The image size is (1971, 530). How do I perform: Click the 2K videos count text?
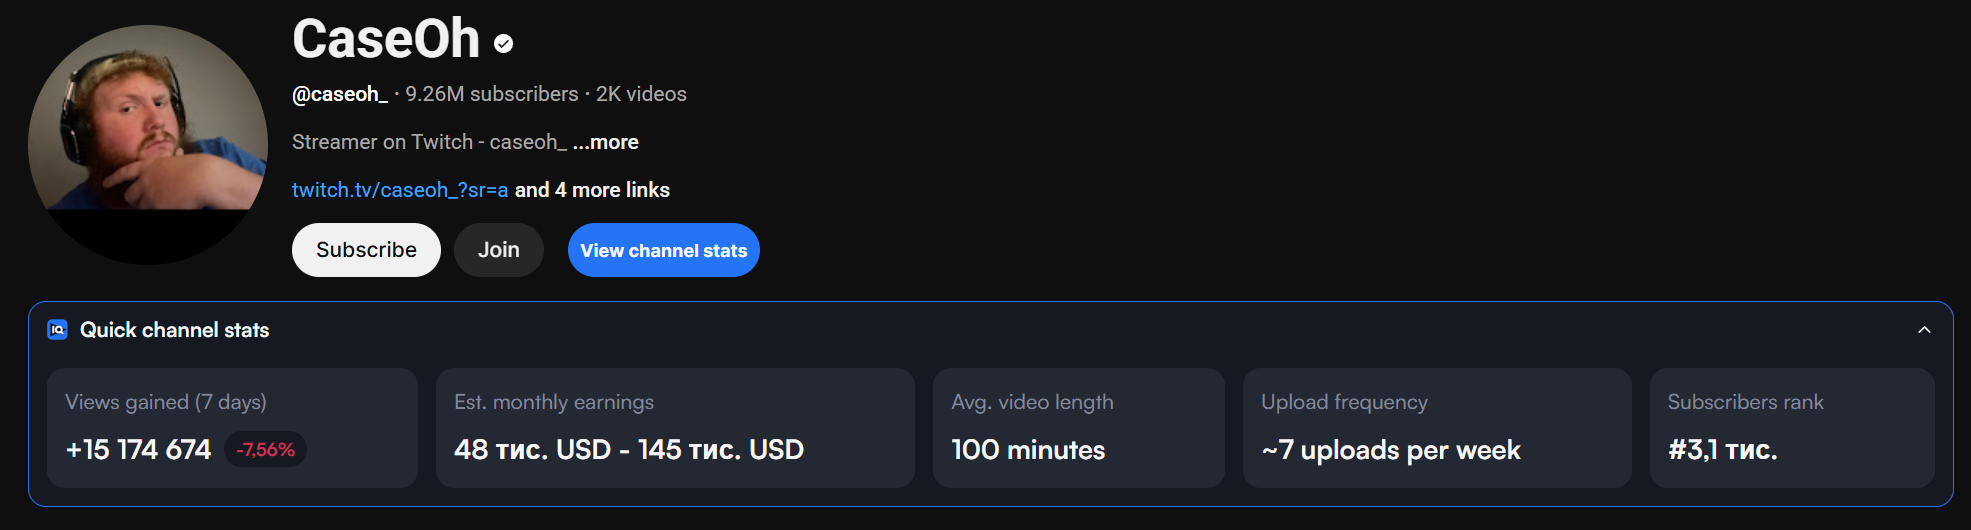tap(641, 94)
